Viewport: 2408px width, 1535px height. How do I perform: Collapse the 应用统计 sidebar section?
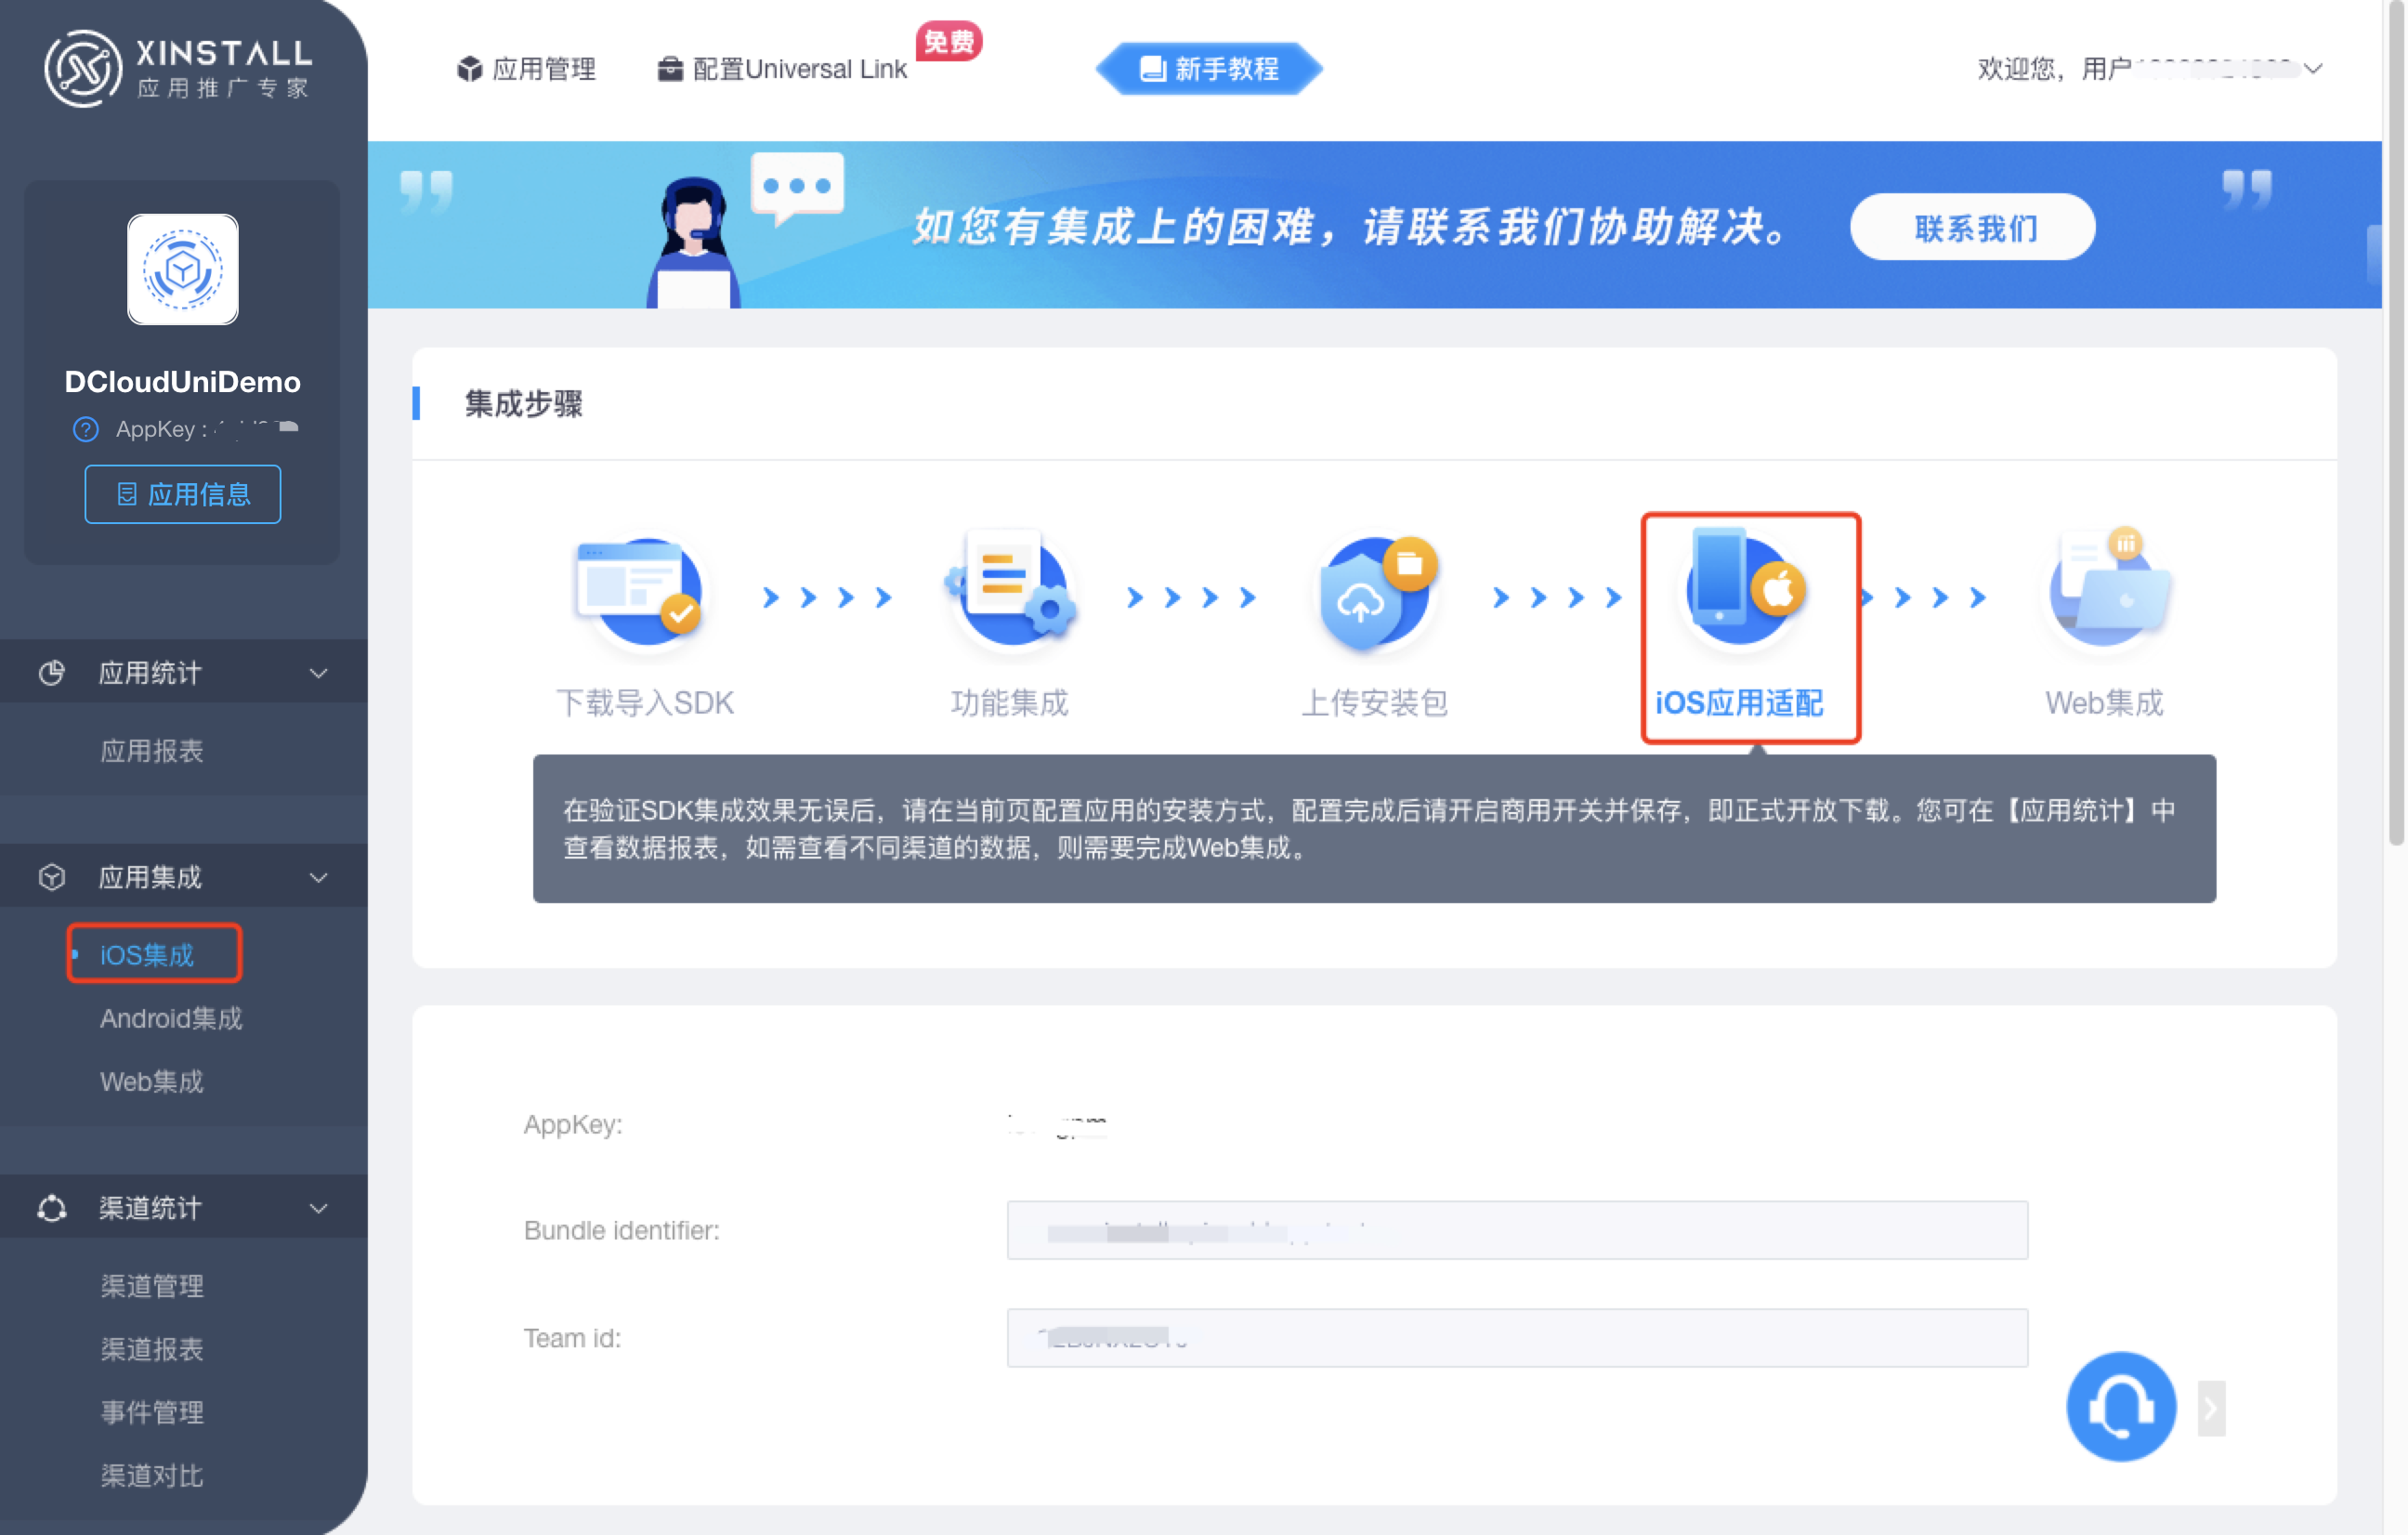point(318,673)
